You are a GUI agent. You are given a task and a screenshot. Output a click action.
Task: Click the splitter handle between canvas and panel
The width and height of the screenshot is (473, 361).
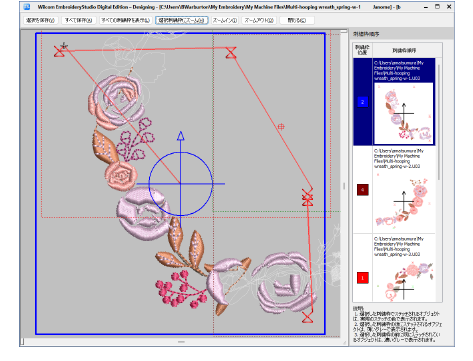click(x=344, y=186)
